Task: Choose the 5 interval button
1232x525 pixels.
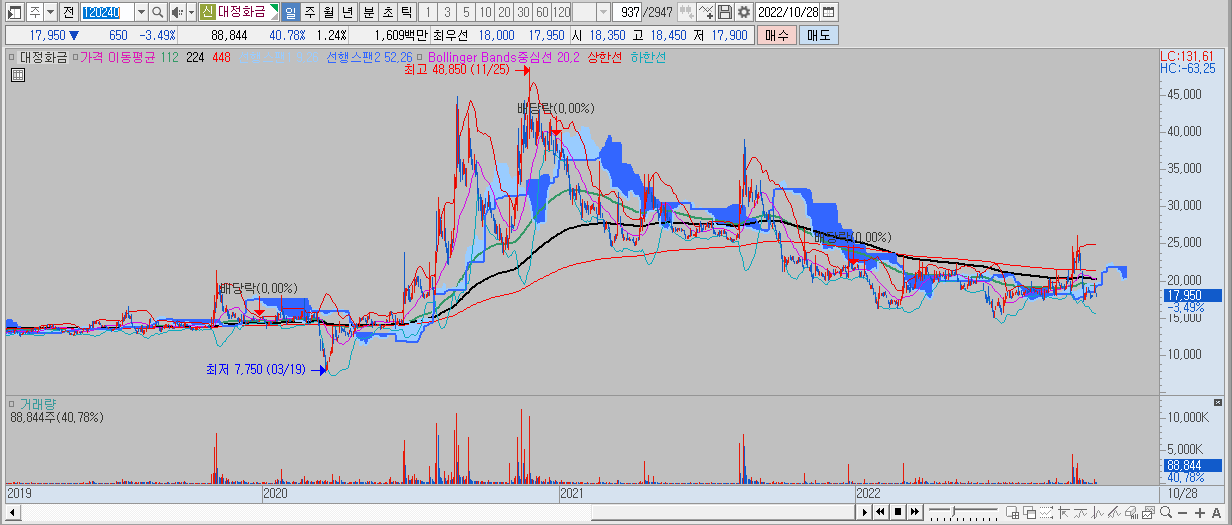Action: point(465,12)
